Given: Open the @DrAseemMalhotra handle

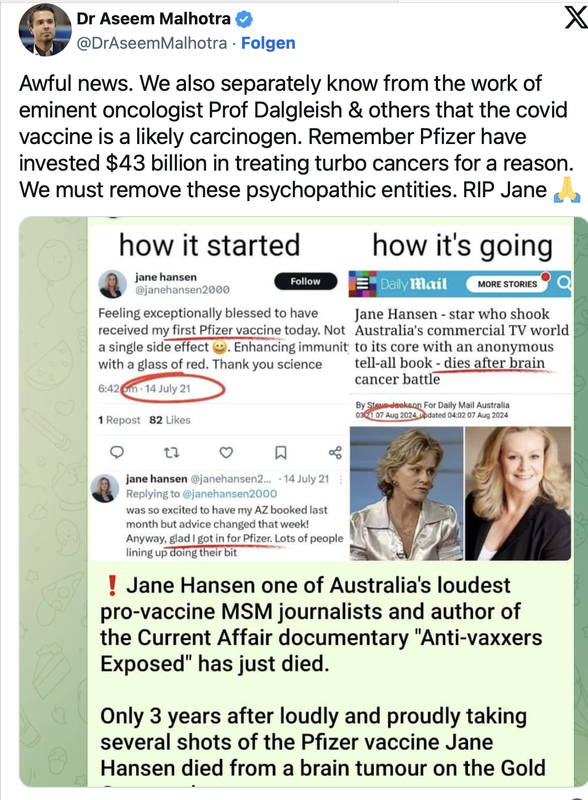Looking at the screenshot, I should tap(152, 43).
